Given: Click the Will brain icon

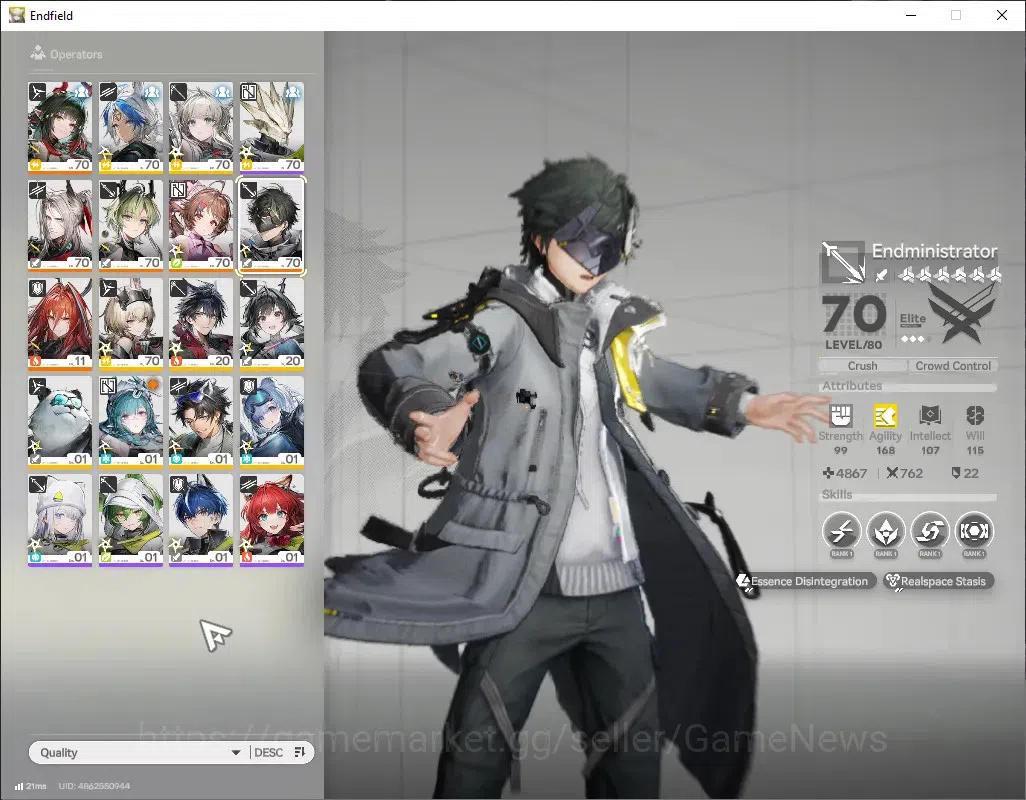Looking at the screenshot, I should coord(975,415).
